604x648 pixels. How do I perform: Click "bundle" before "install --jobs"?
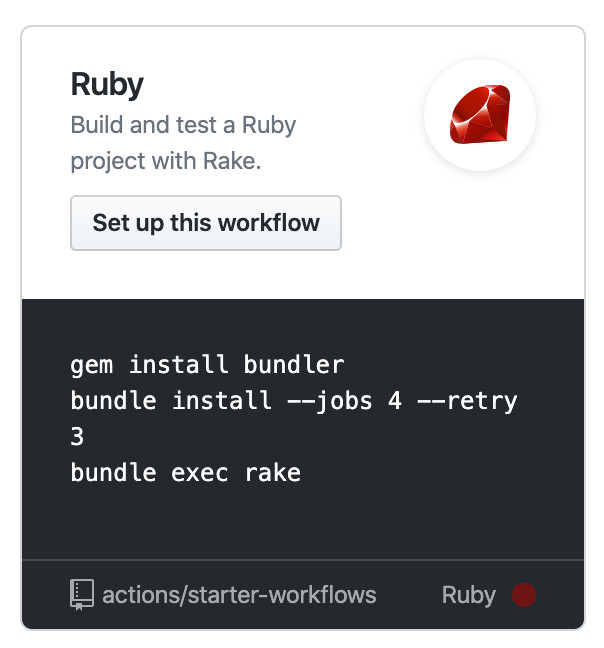[113, 401]
